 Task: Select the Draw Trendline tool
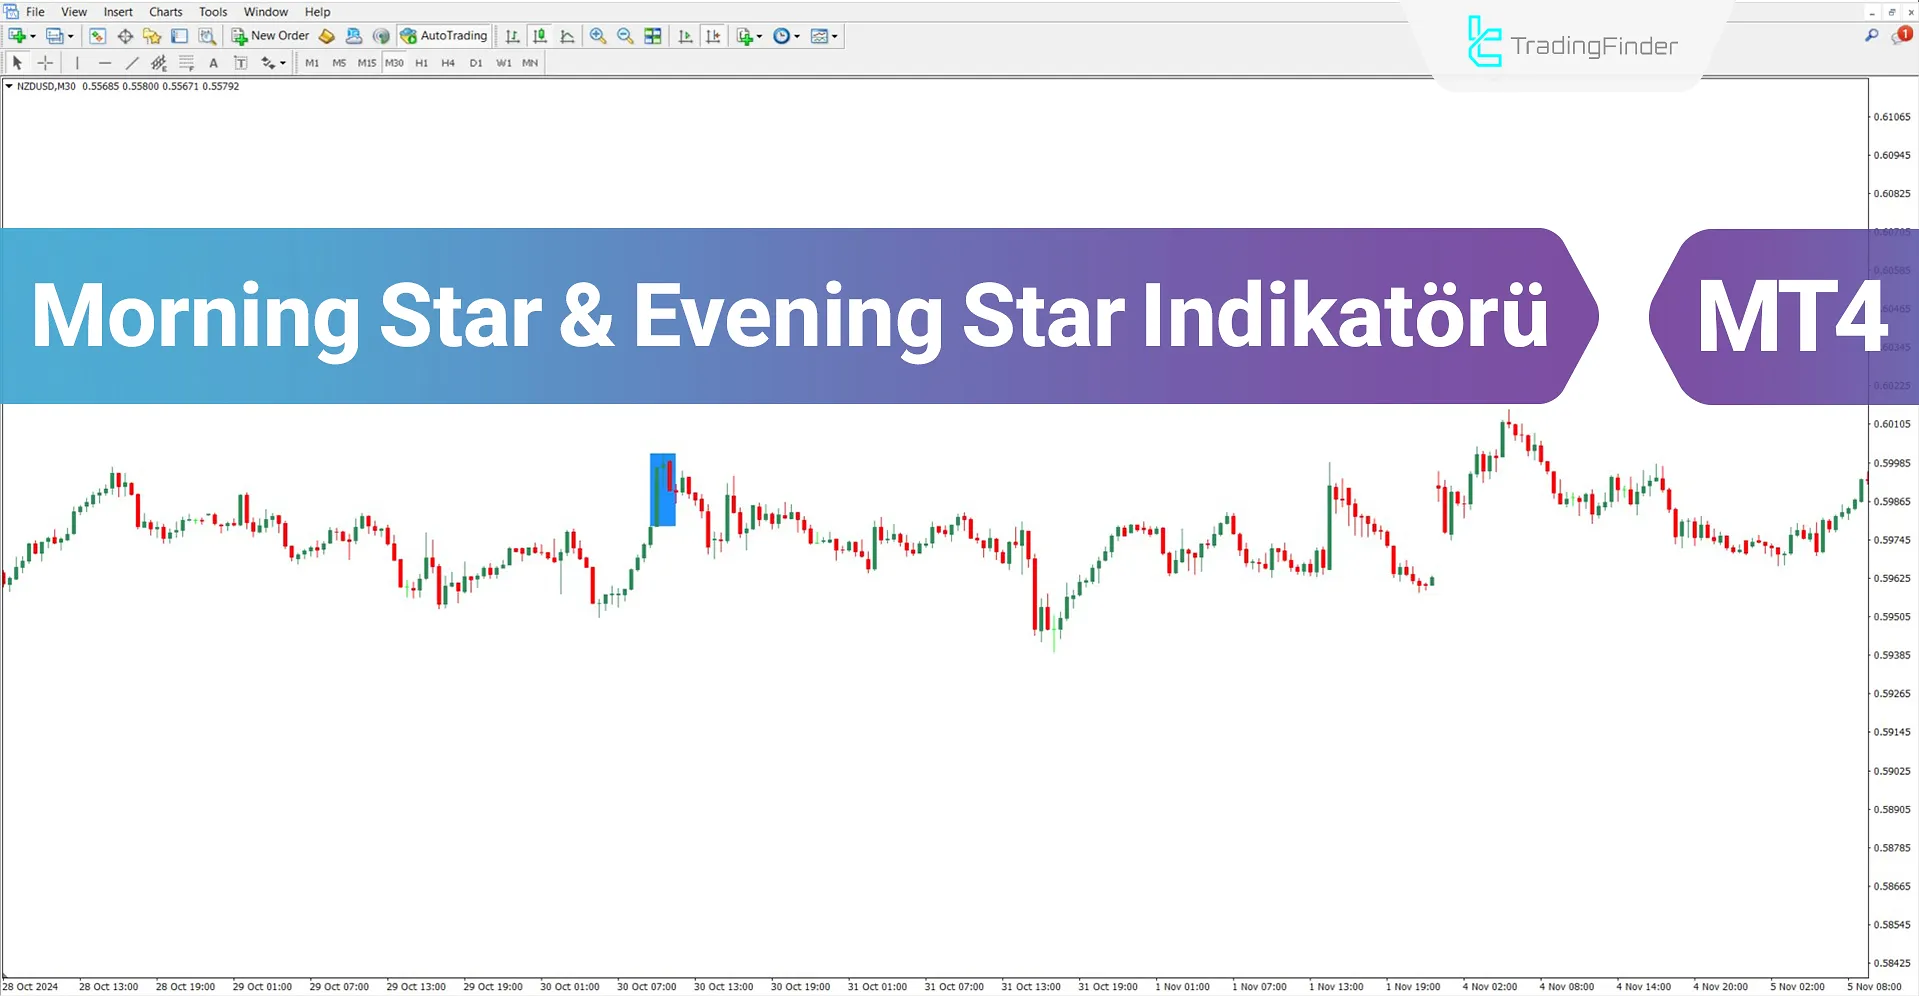click(x=132, y=62)
